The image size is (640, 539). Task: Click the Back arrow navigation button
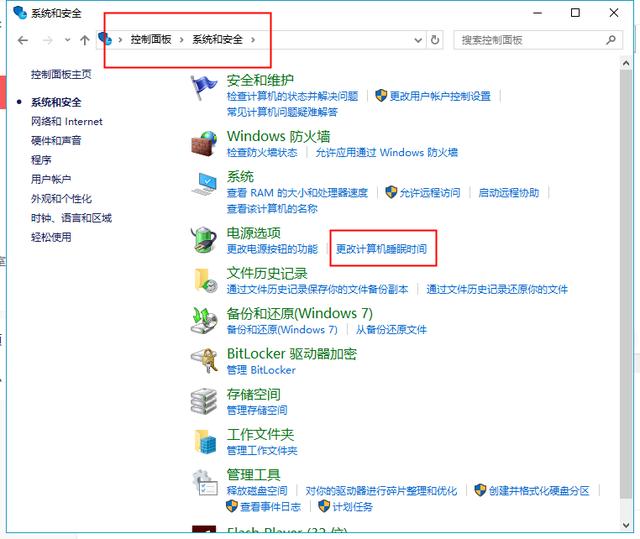(x=23, y=40)
